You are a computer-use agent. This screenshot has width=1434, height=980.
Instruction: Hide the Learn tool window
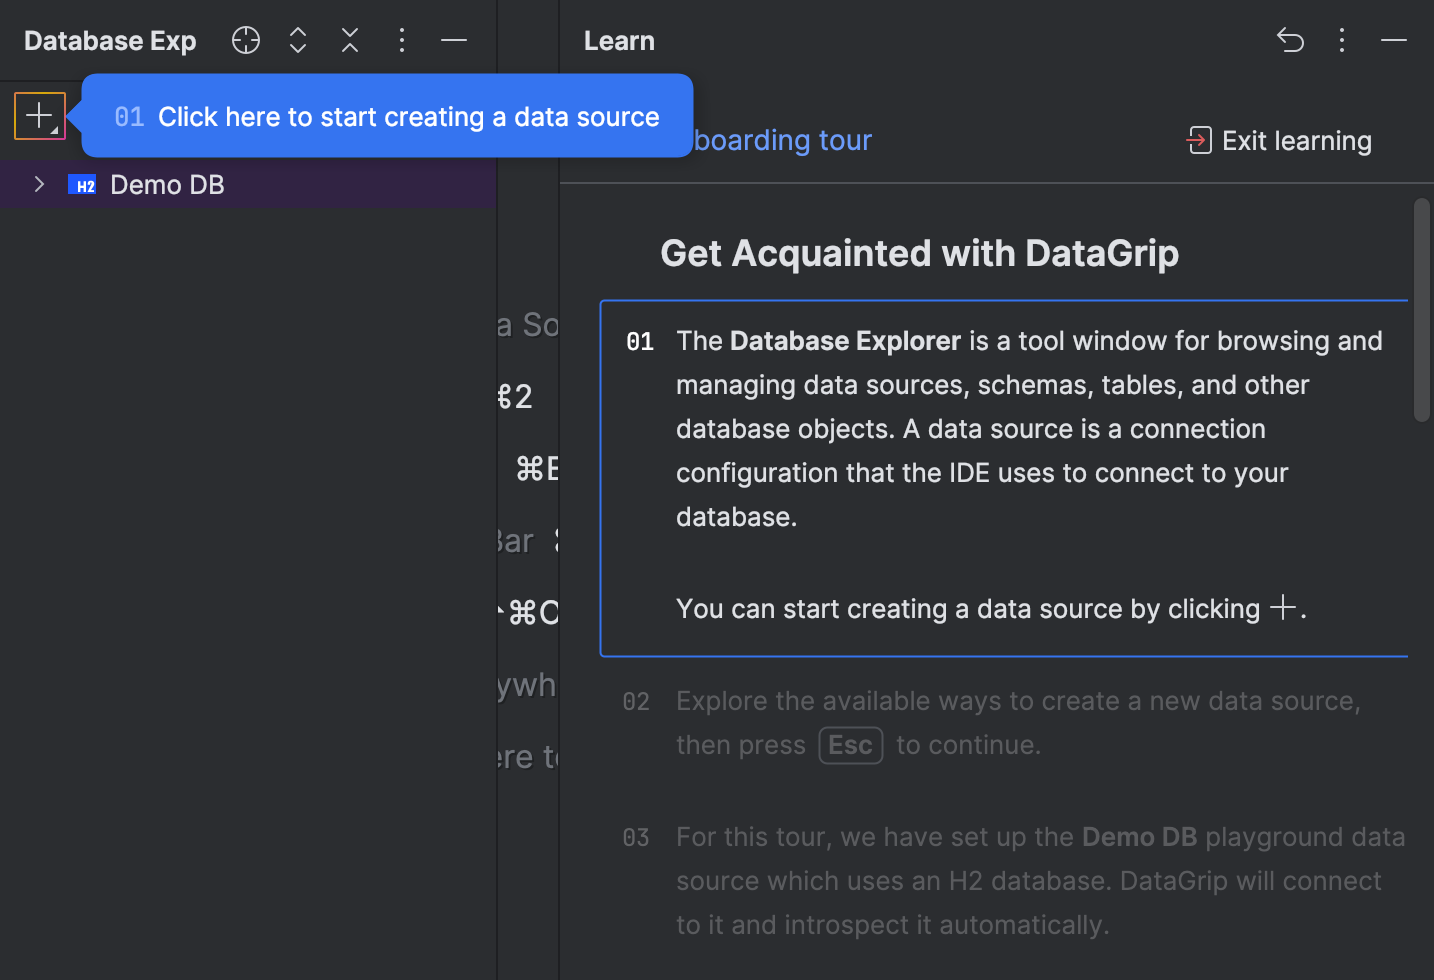tap(1394, 40)
